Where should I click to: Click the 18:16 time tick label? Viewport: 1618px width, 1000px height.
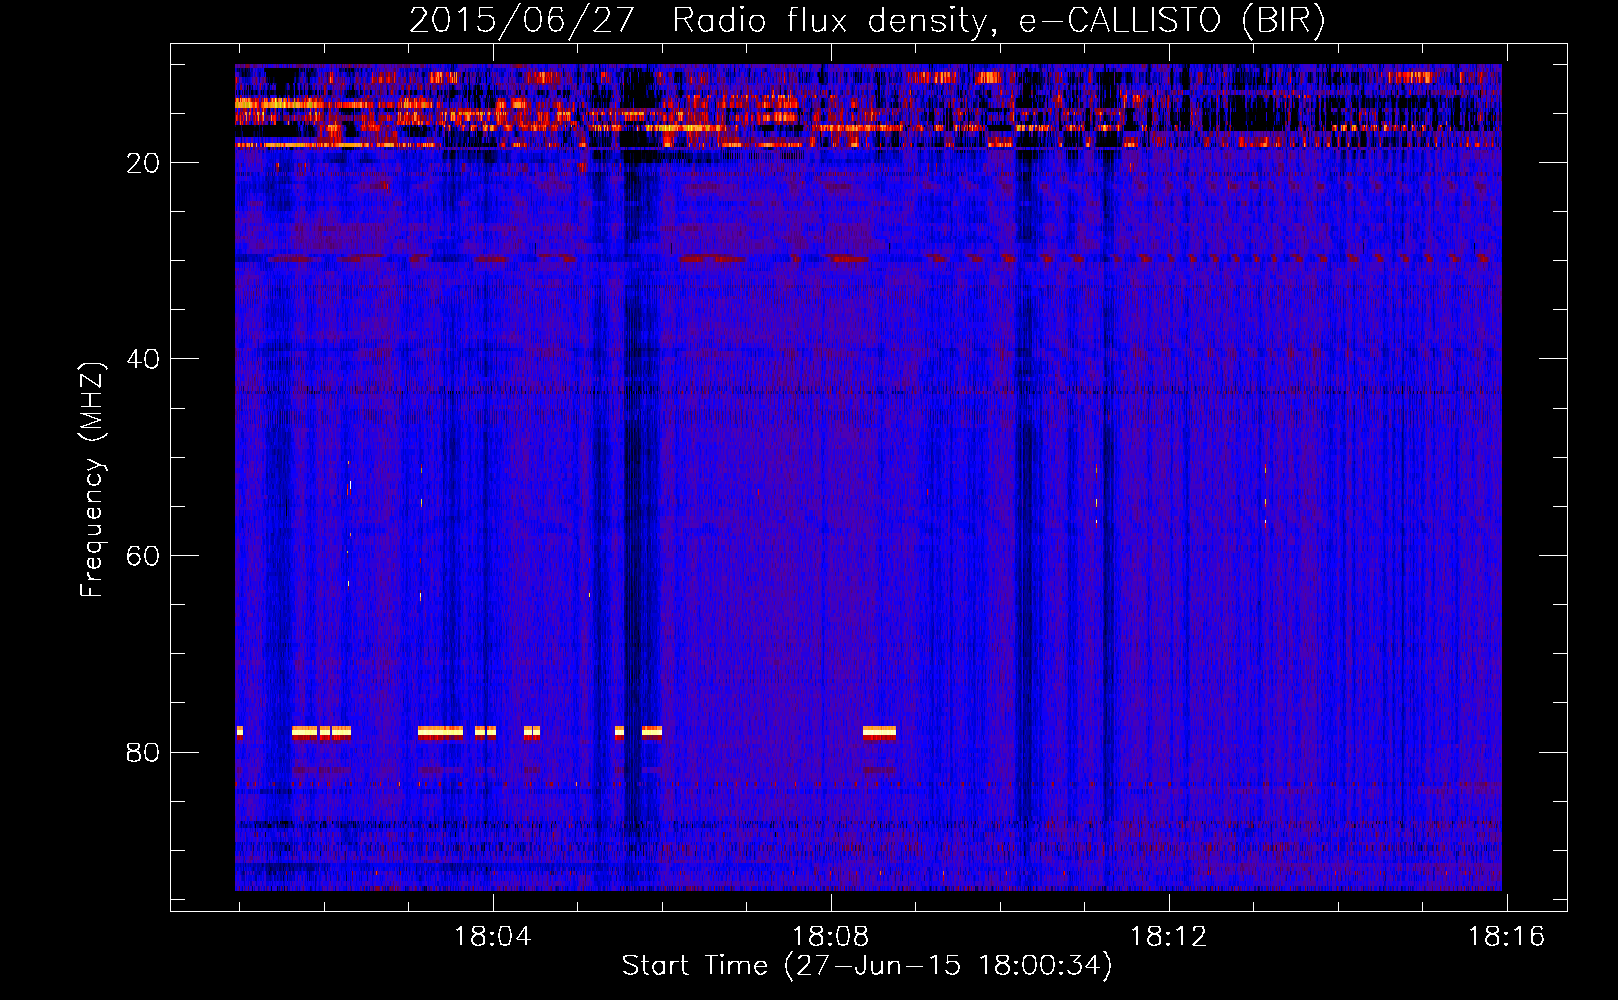pyautogui.click(x=1506, y=937)
